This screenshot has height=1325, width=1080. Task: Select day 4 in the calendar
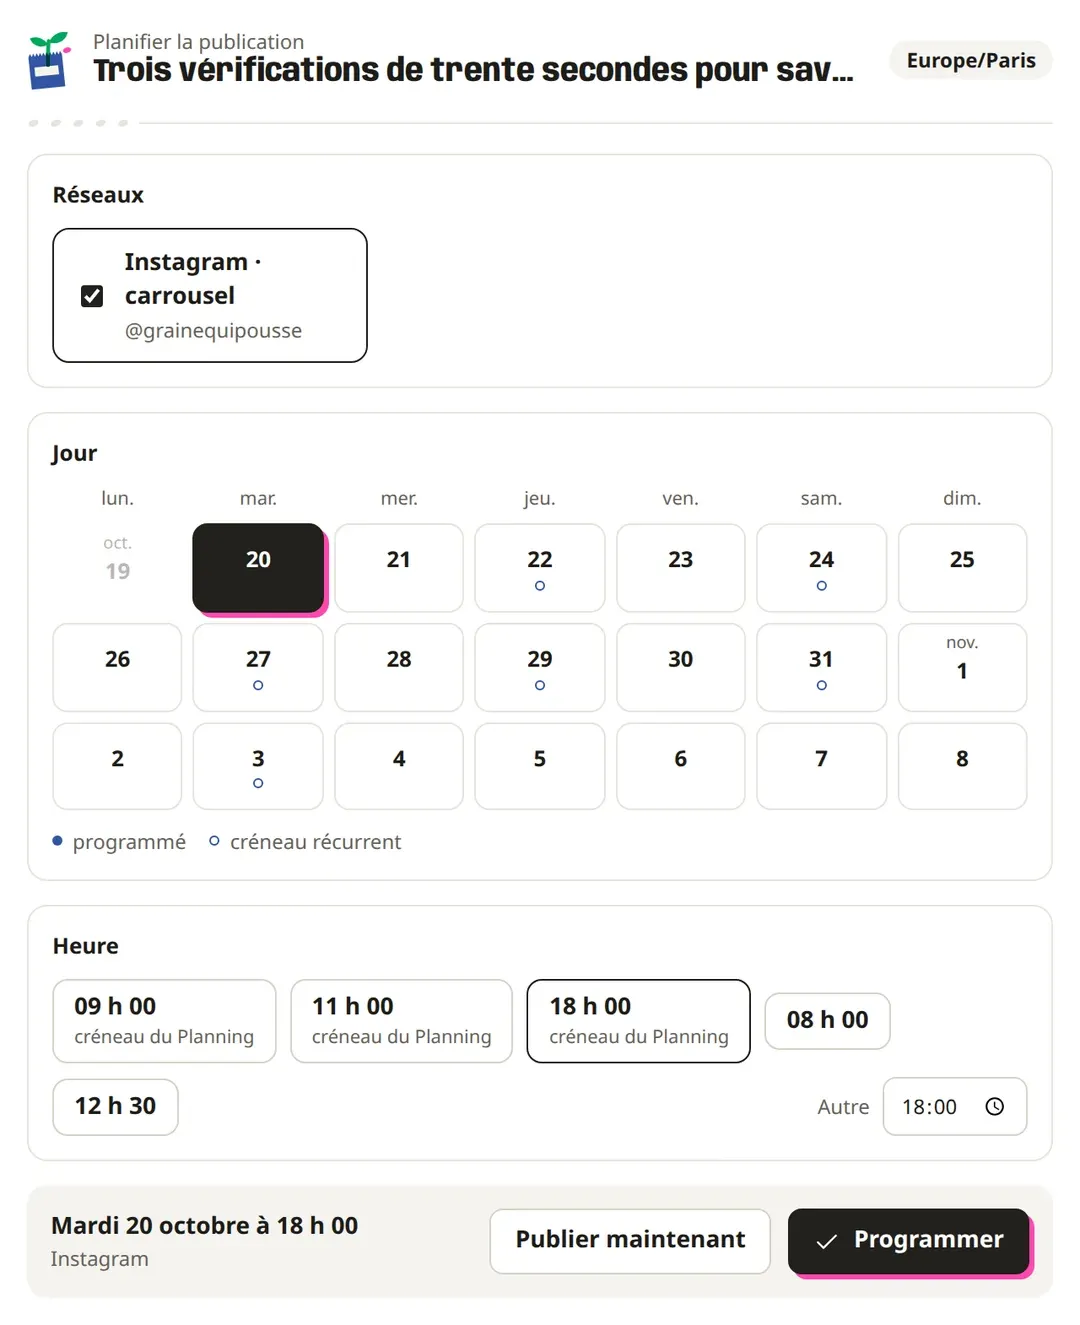(x=399, y=766)
